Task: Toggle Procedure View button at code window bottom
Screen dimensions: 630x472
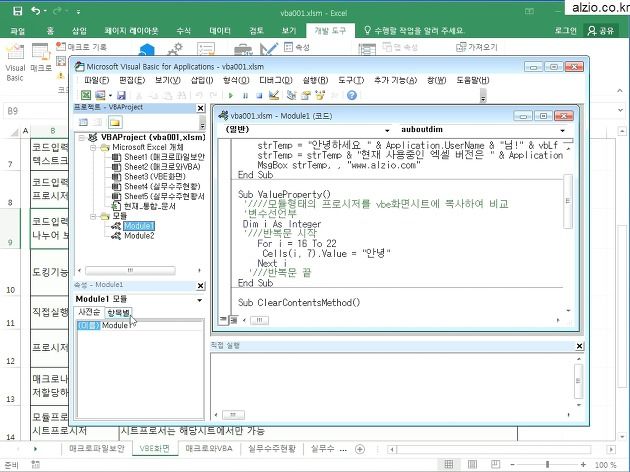Action: (x=223, y=320)
